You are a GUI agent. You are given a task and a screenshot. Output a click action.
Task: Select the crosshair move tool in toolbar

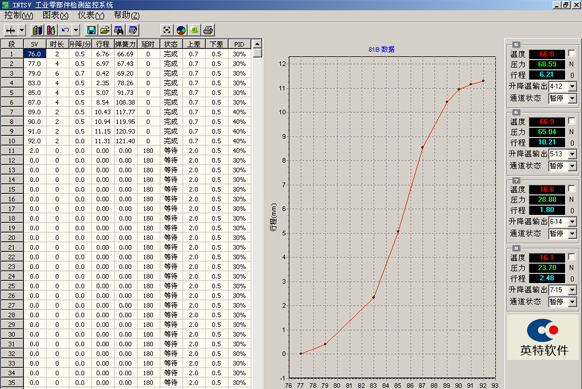(x=11, y=30)
